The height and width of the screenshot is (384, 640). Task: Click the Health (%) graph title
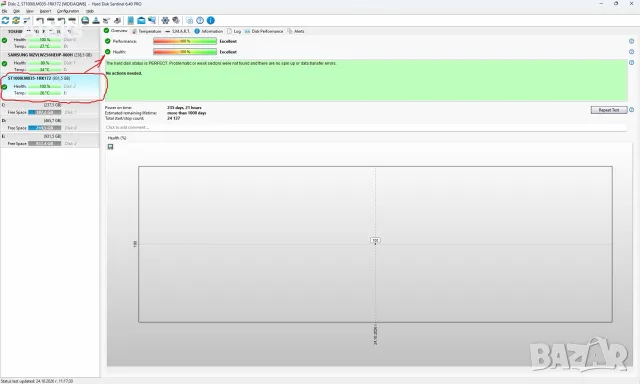(117, 138)
